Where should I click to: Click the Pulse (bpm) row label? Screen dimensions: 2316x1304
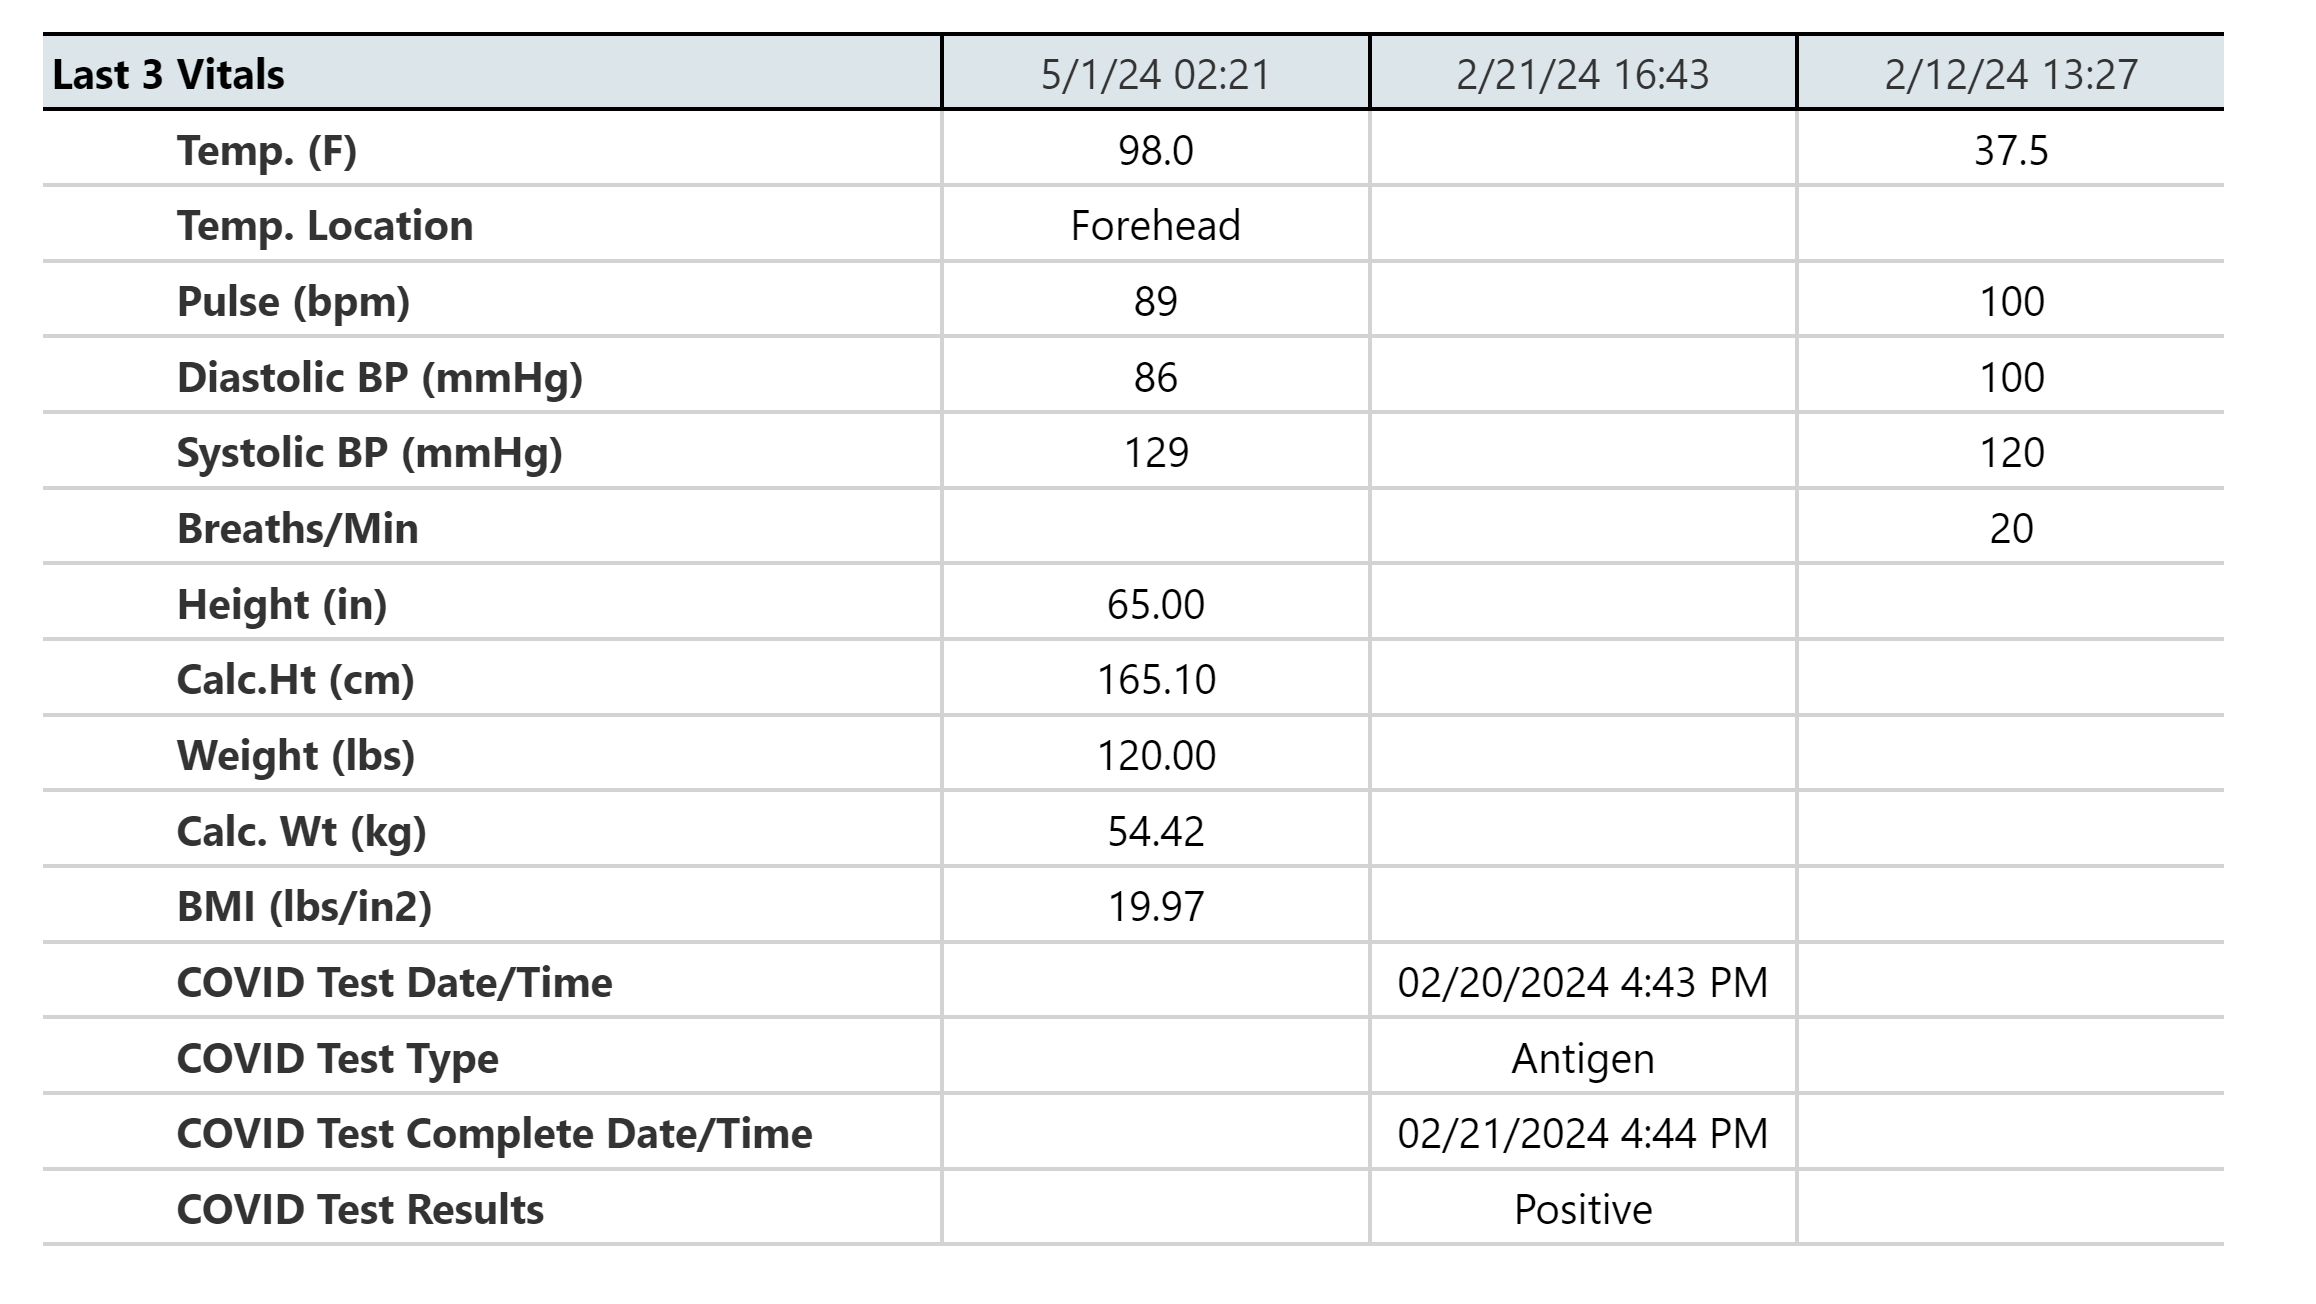tap(293, 302)
